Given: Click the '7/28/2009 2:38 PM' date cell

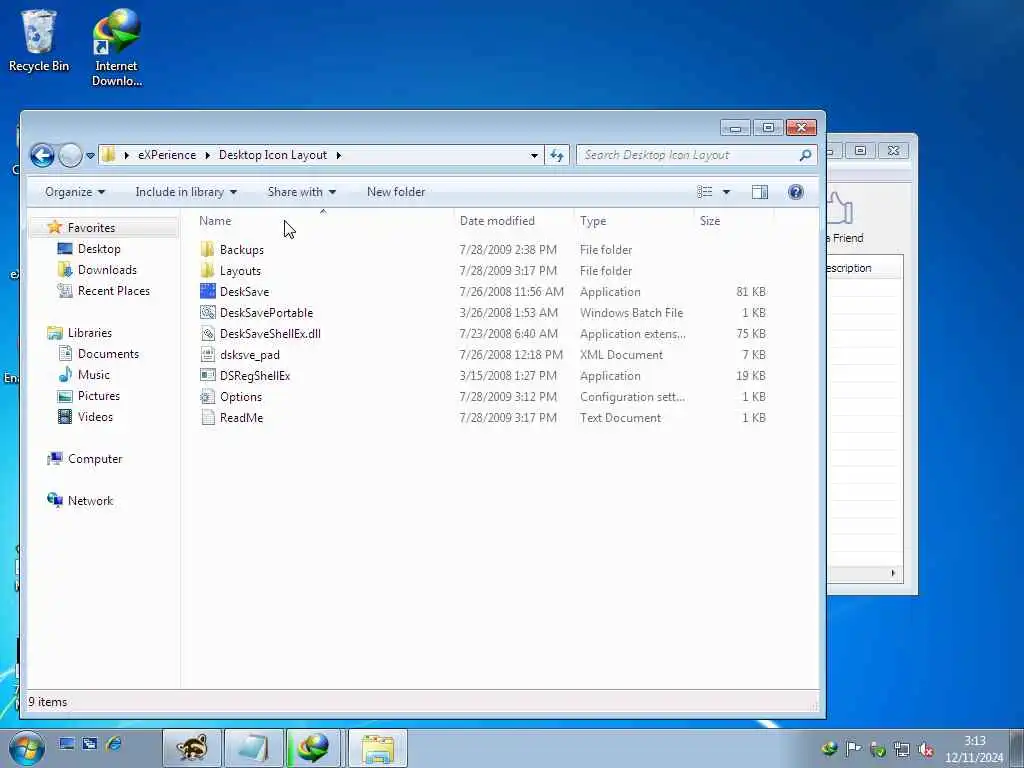Looking at the screenshot, I should click(508, 249).
